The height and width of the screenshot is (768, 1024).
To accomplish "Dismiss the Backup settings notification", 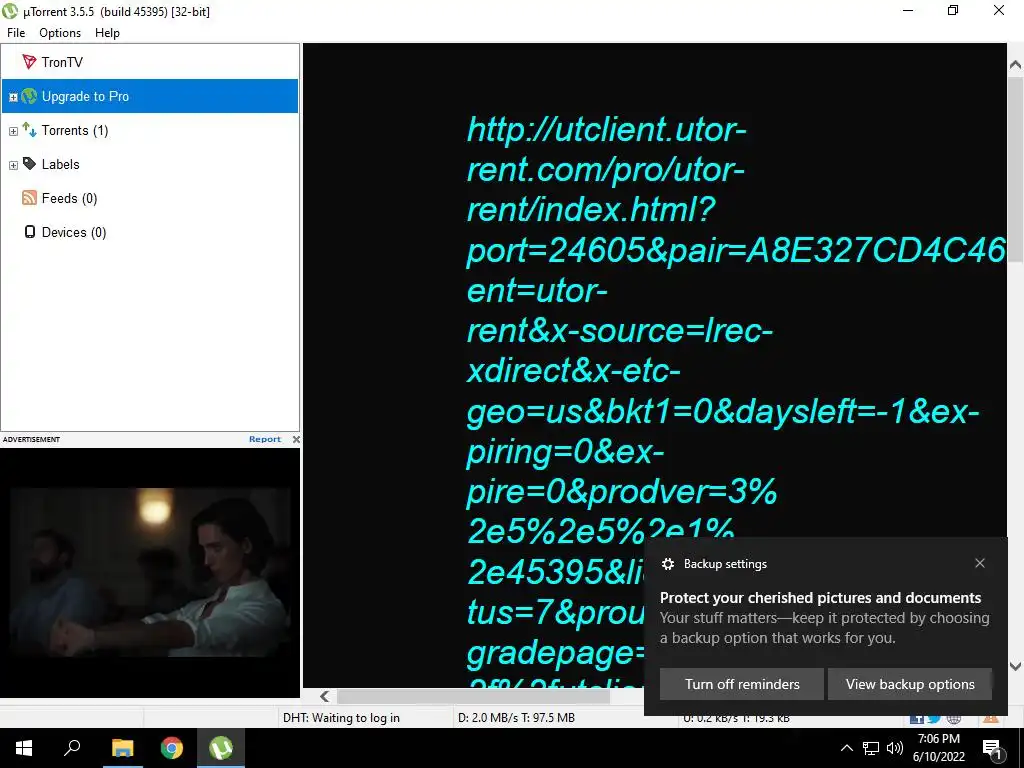I will 980,563.
